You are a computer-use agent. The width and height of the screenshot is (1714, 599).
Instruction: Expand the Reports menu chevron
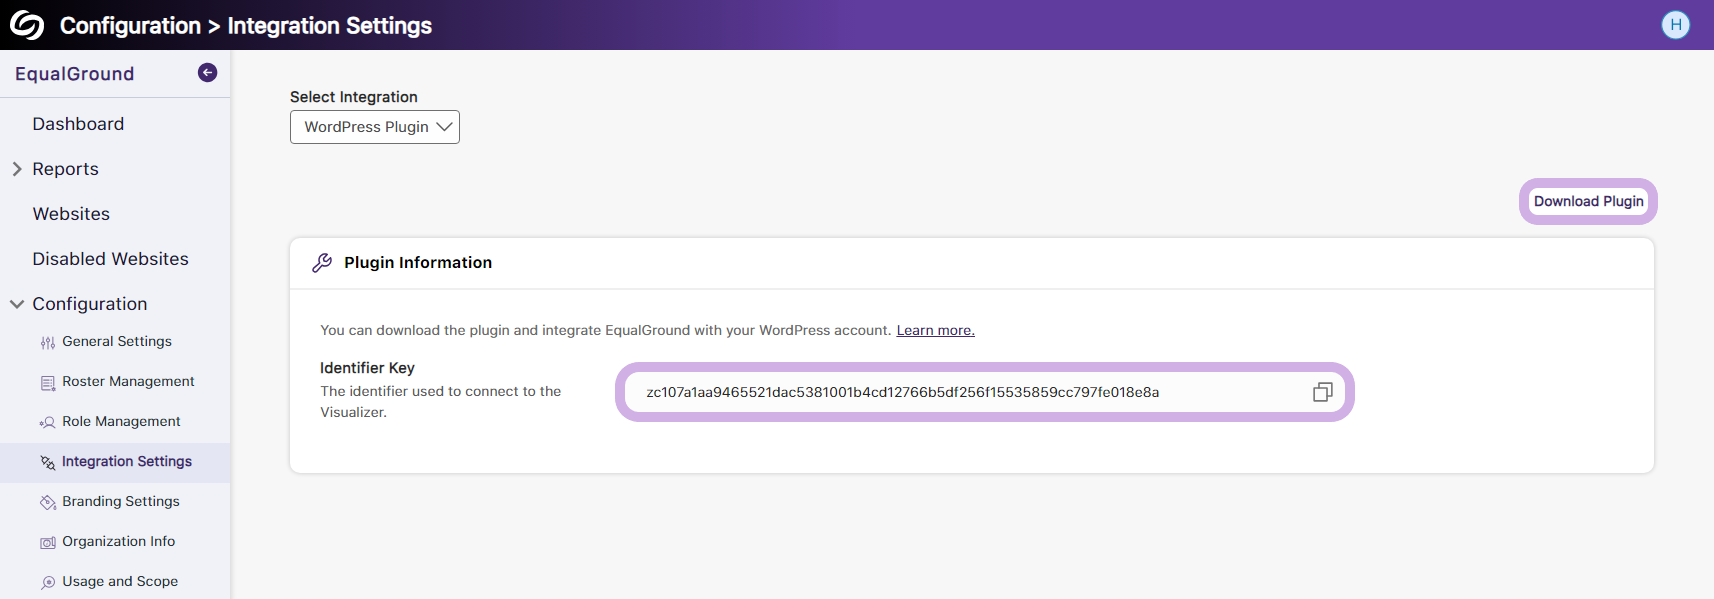coord(17,169)
